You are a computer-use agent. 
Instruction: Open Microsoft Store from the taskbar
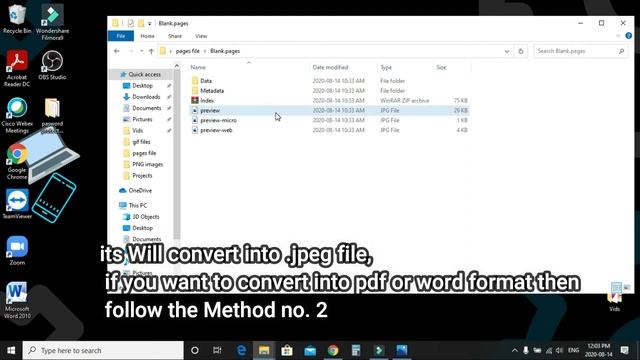(287, 350)
